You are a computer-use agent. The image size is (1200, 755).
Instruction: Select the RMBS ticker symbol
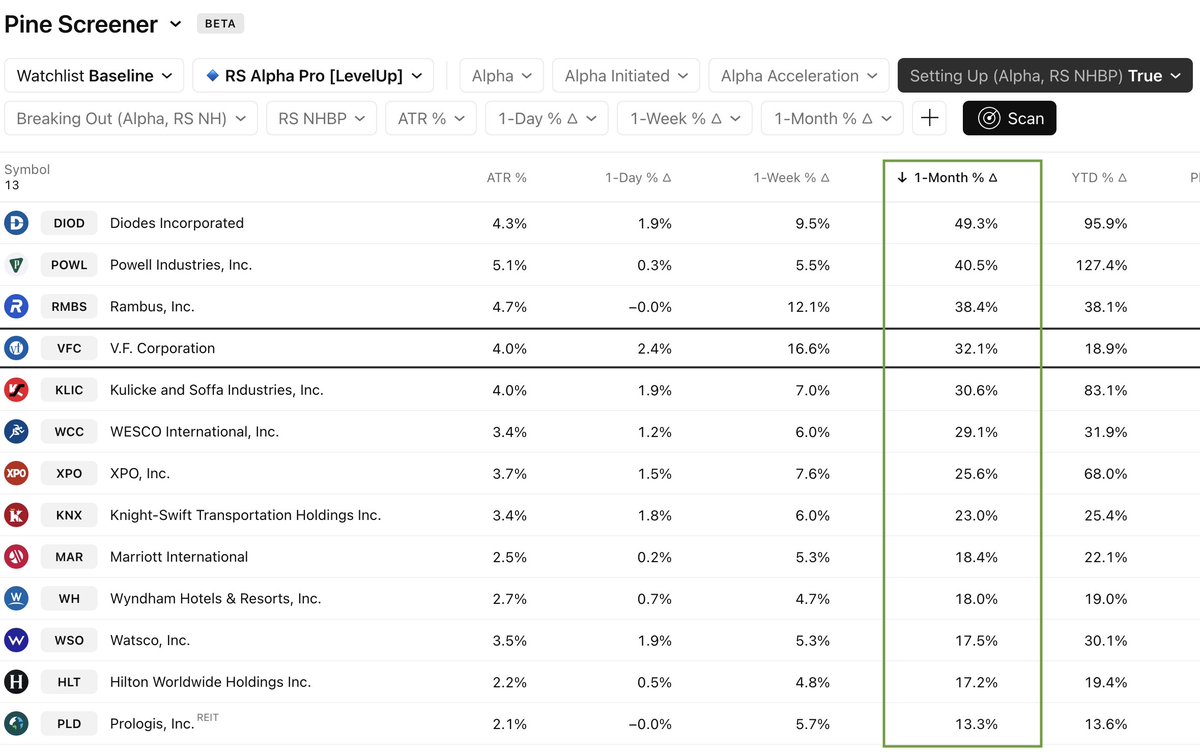pyautogui.click(x=69, y=307)
